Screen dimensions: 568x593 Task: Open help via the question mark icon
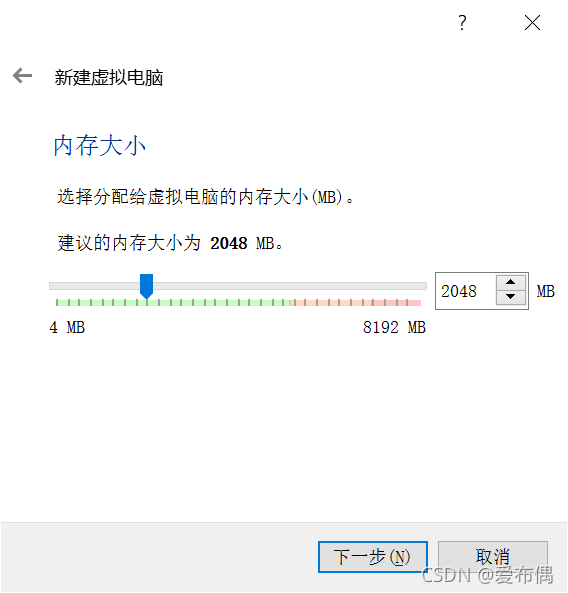(x=462, y=23)
